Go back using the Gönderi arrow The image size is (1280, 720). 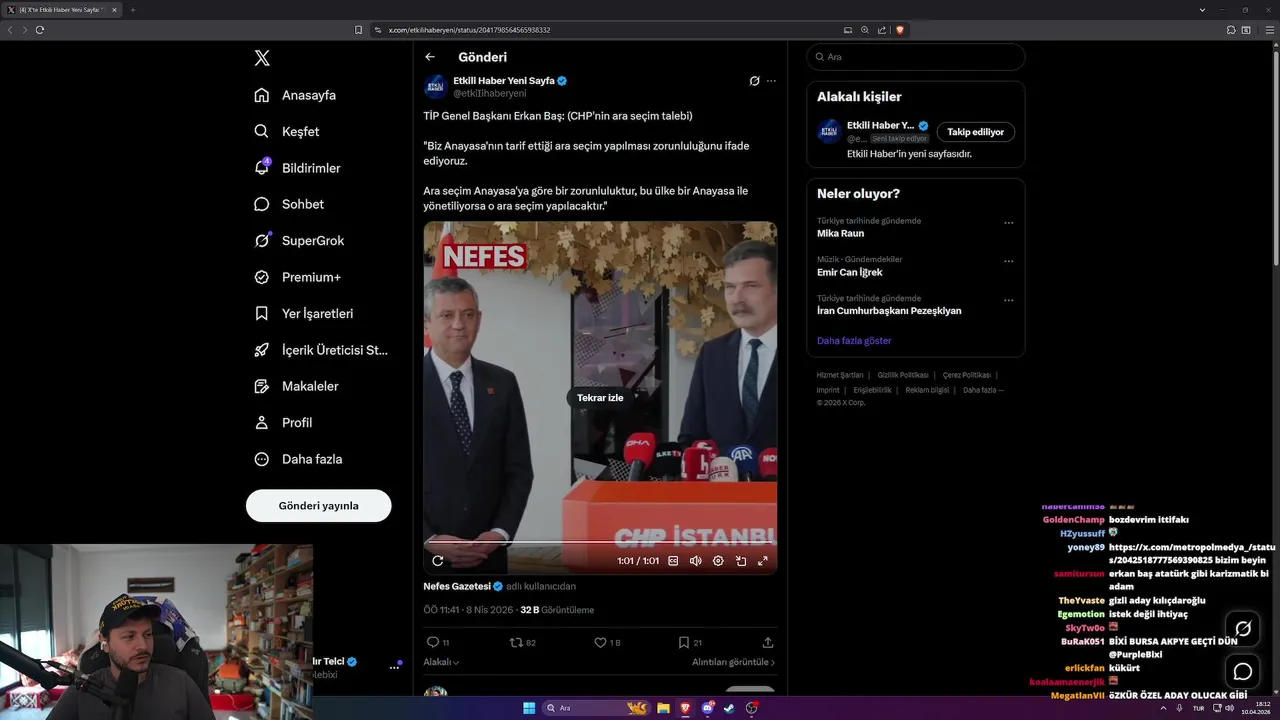click(430, 57)
